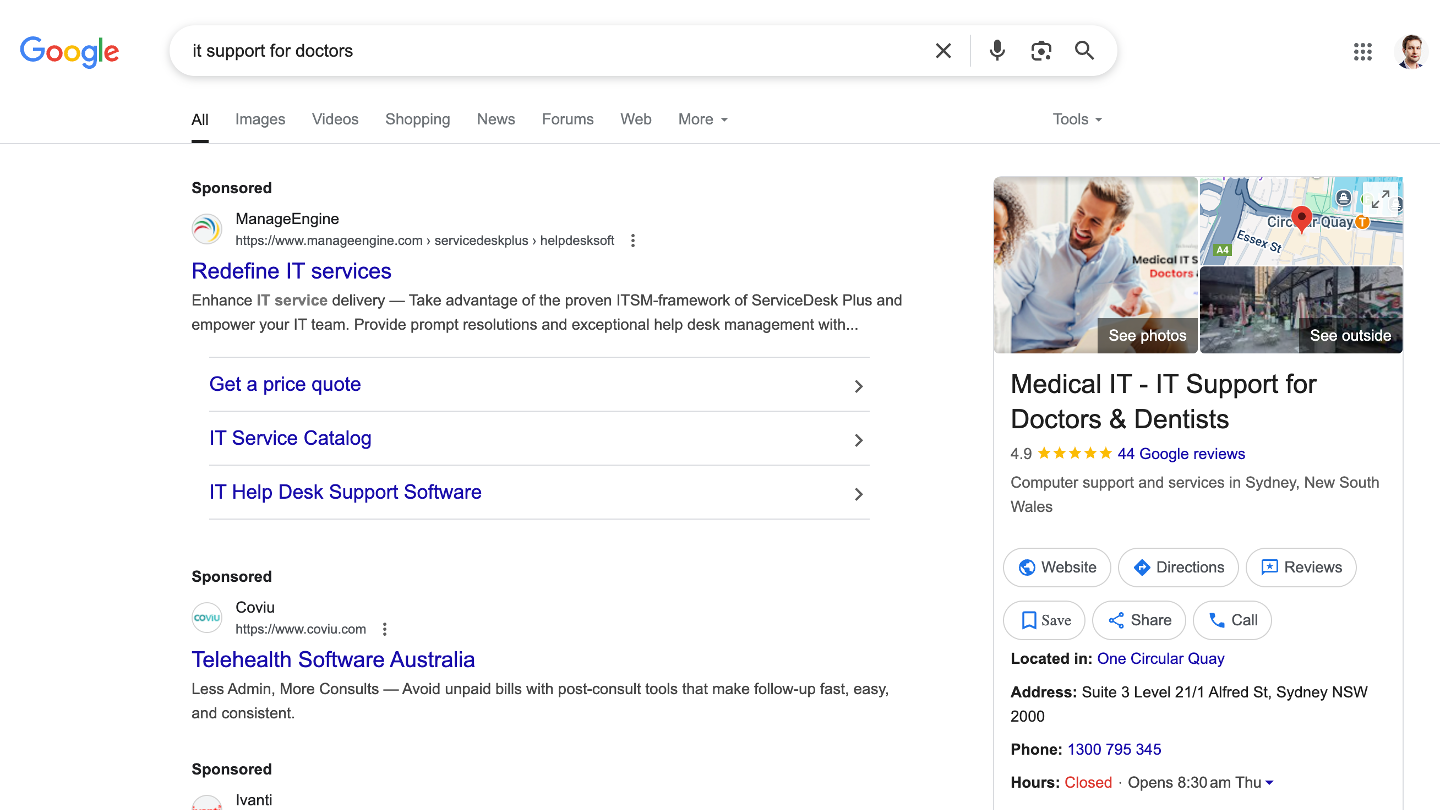Open the '44 Google reviews' link

1181,454
